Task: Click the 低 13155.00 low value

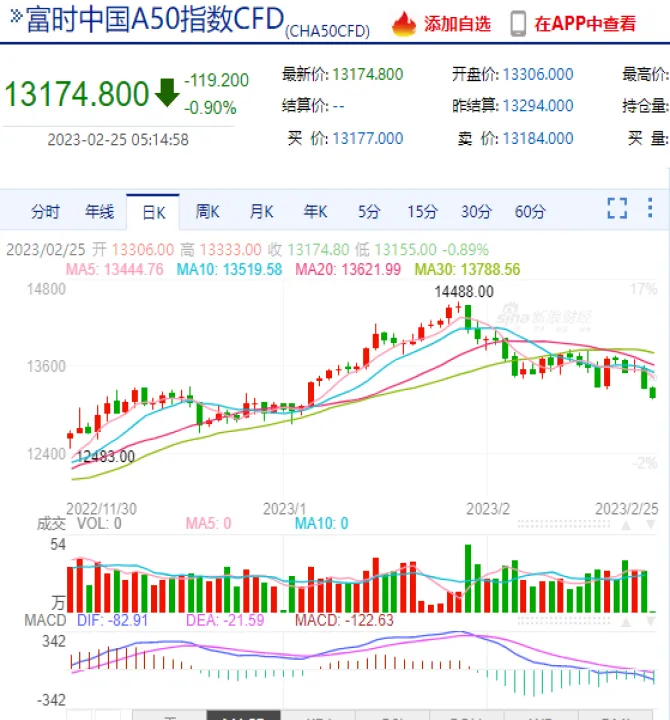Action: tap(395, 250)
